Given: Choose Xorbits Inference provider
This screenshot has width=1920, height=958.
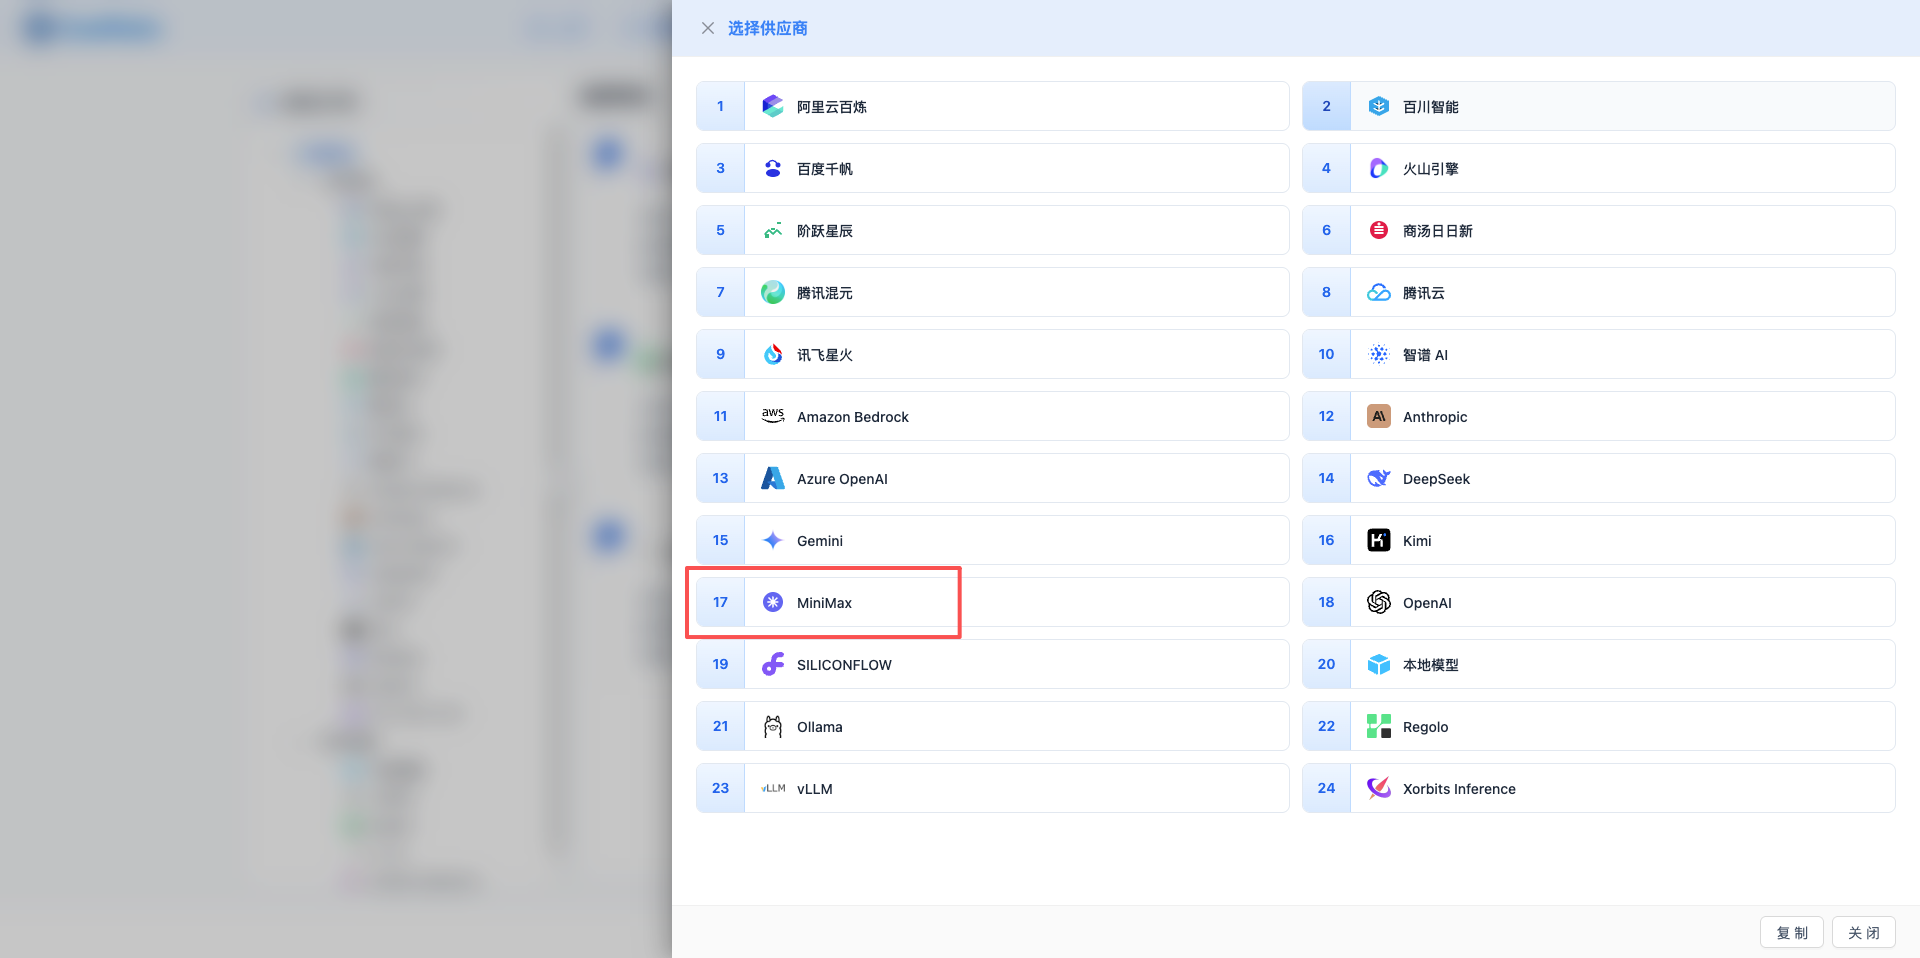Looking at the screenshot, I should (x=1459, y=789).
